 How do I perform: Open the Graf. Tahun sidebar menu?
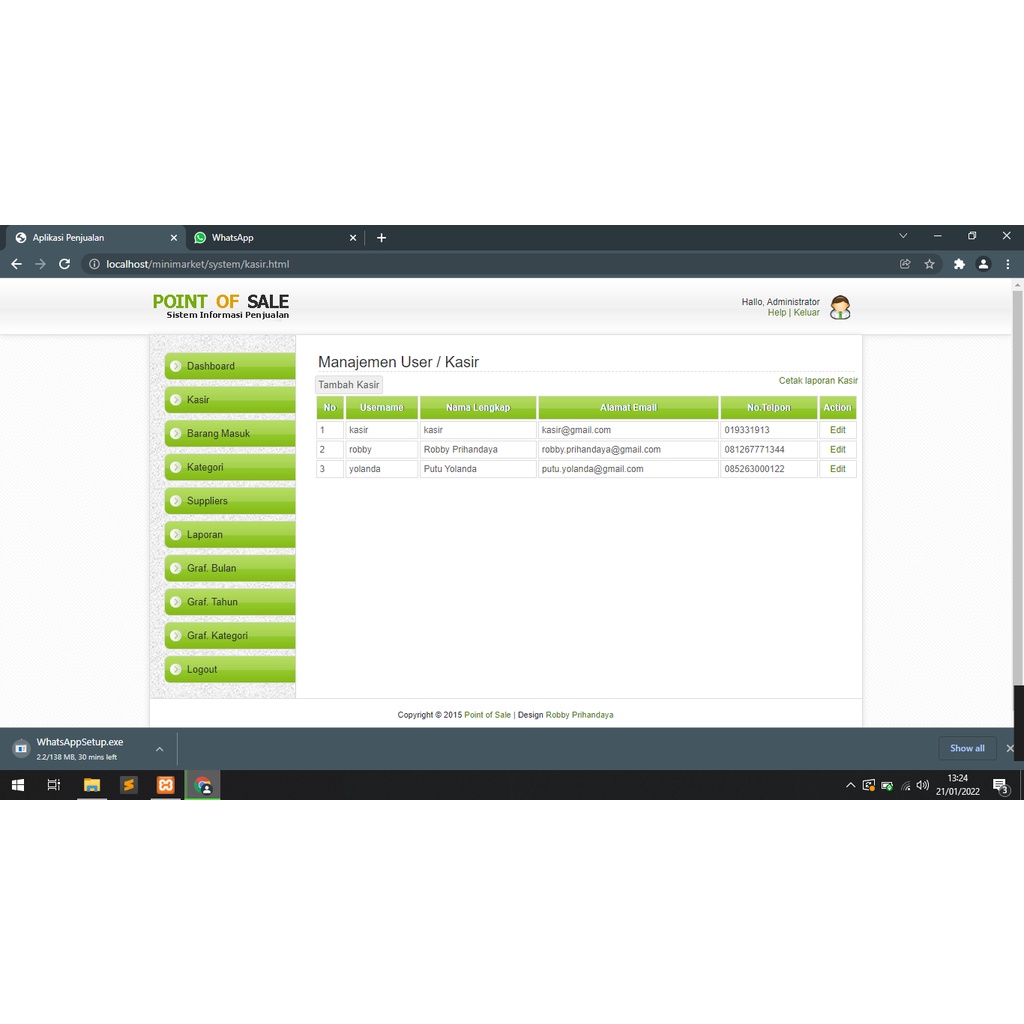point(230,601)
